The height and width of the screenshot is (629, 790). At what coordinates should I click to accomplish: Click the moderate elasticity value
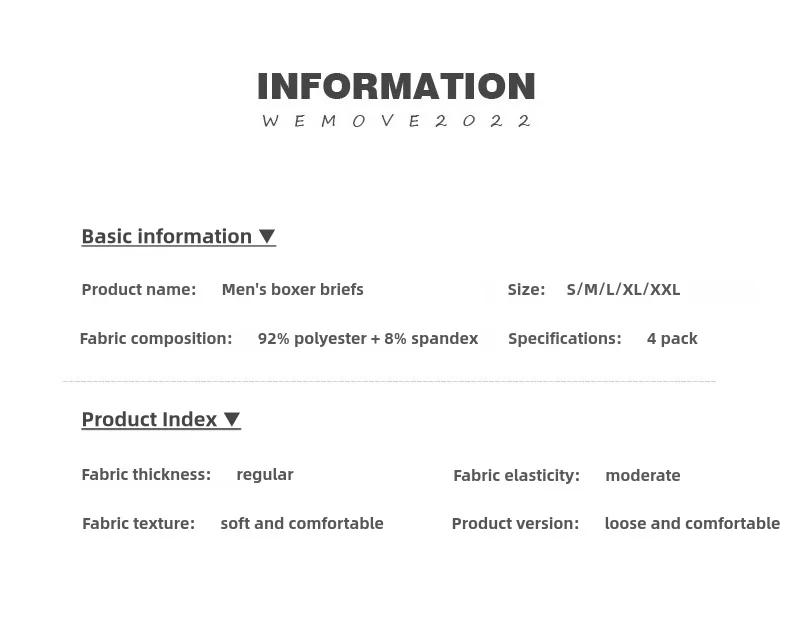[642, 475]
